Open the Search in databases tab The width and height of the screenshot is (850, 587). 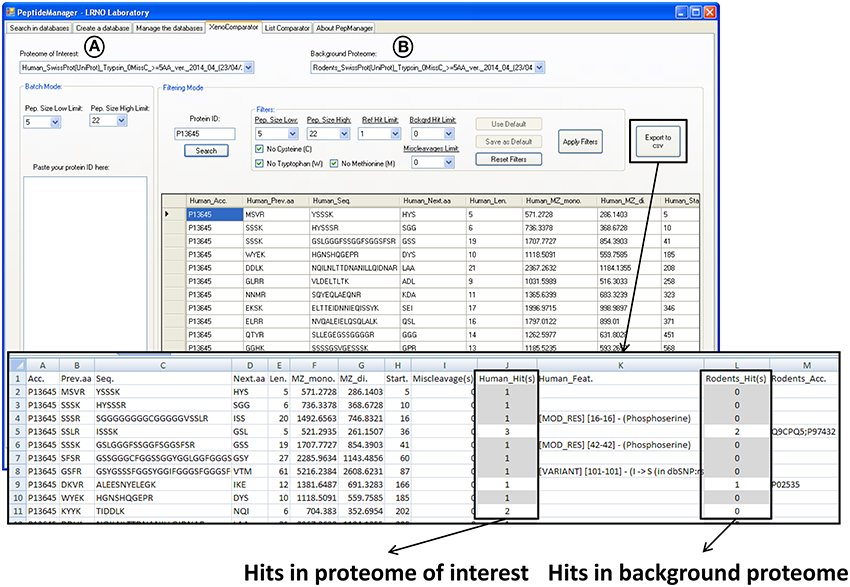(x=40, y=28)
